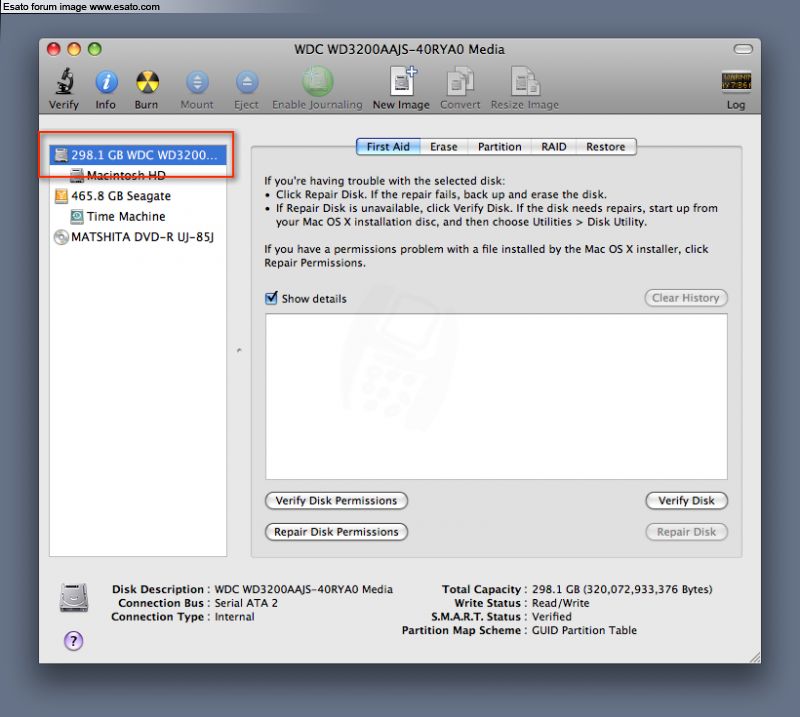Image resolution: width=800 pixels, height=717 pixels.
Task: Switch to the Restore tab
Action: [606, 147]
